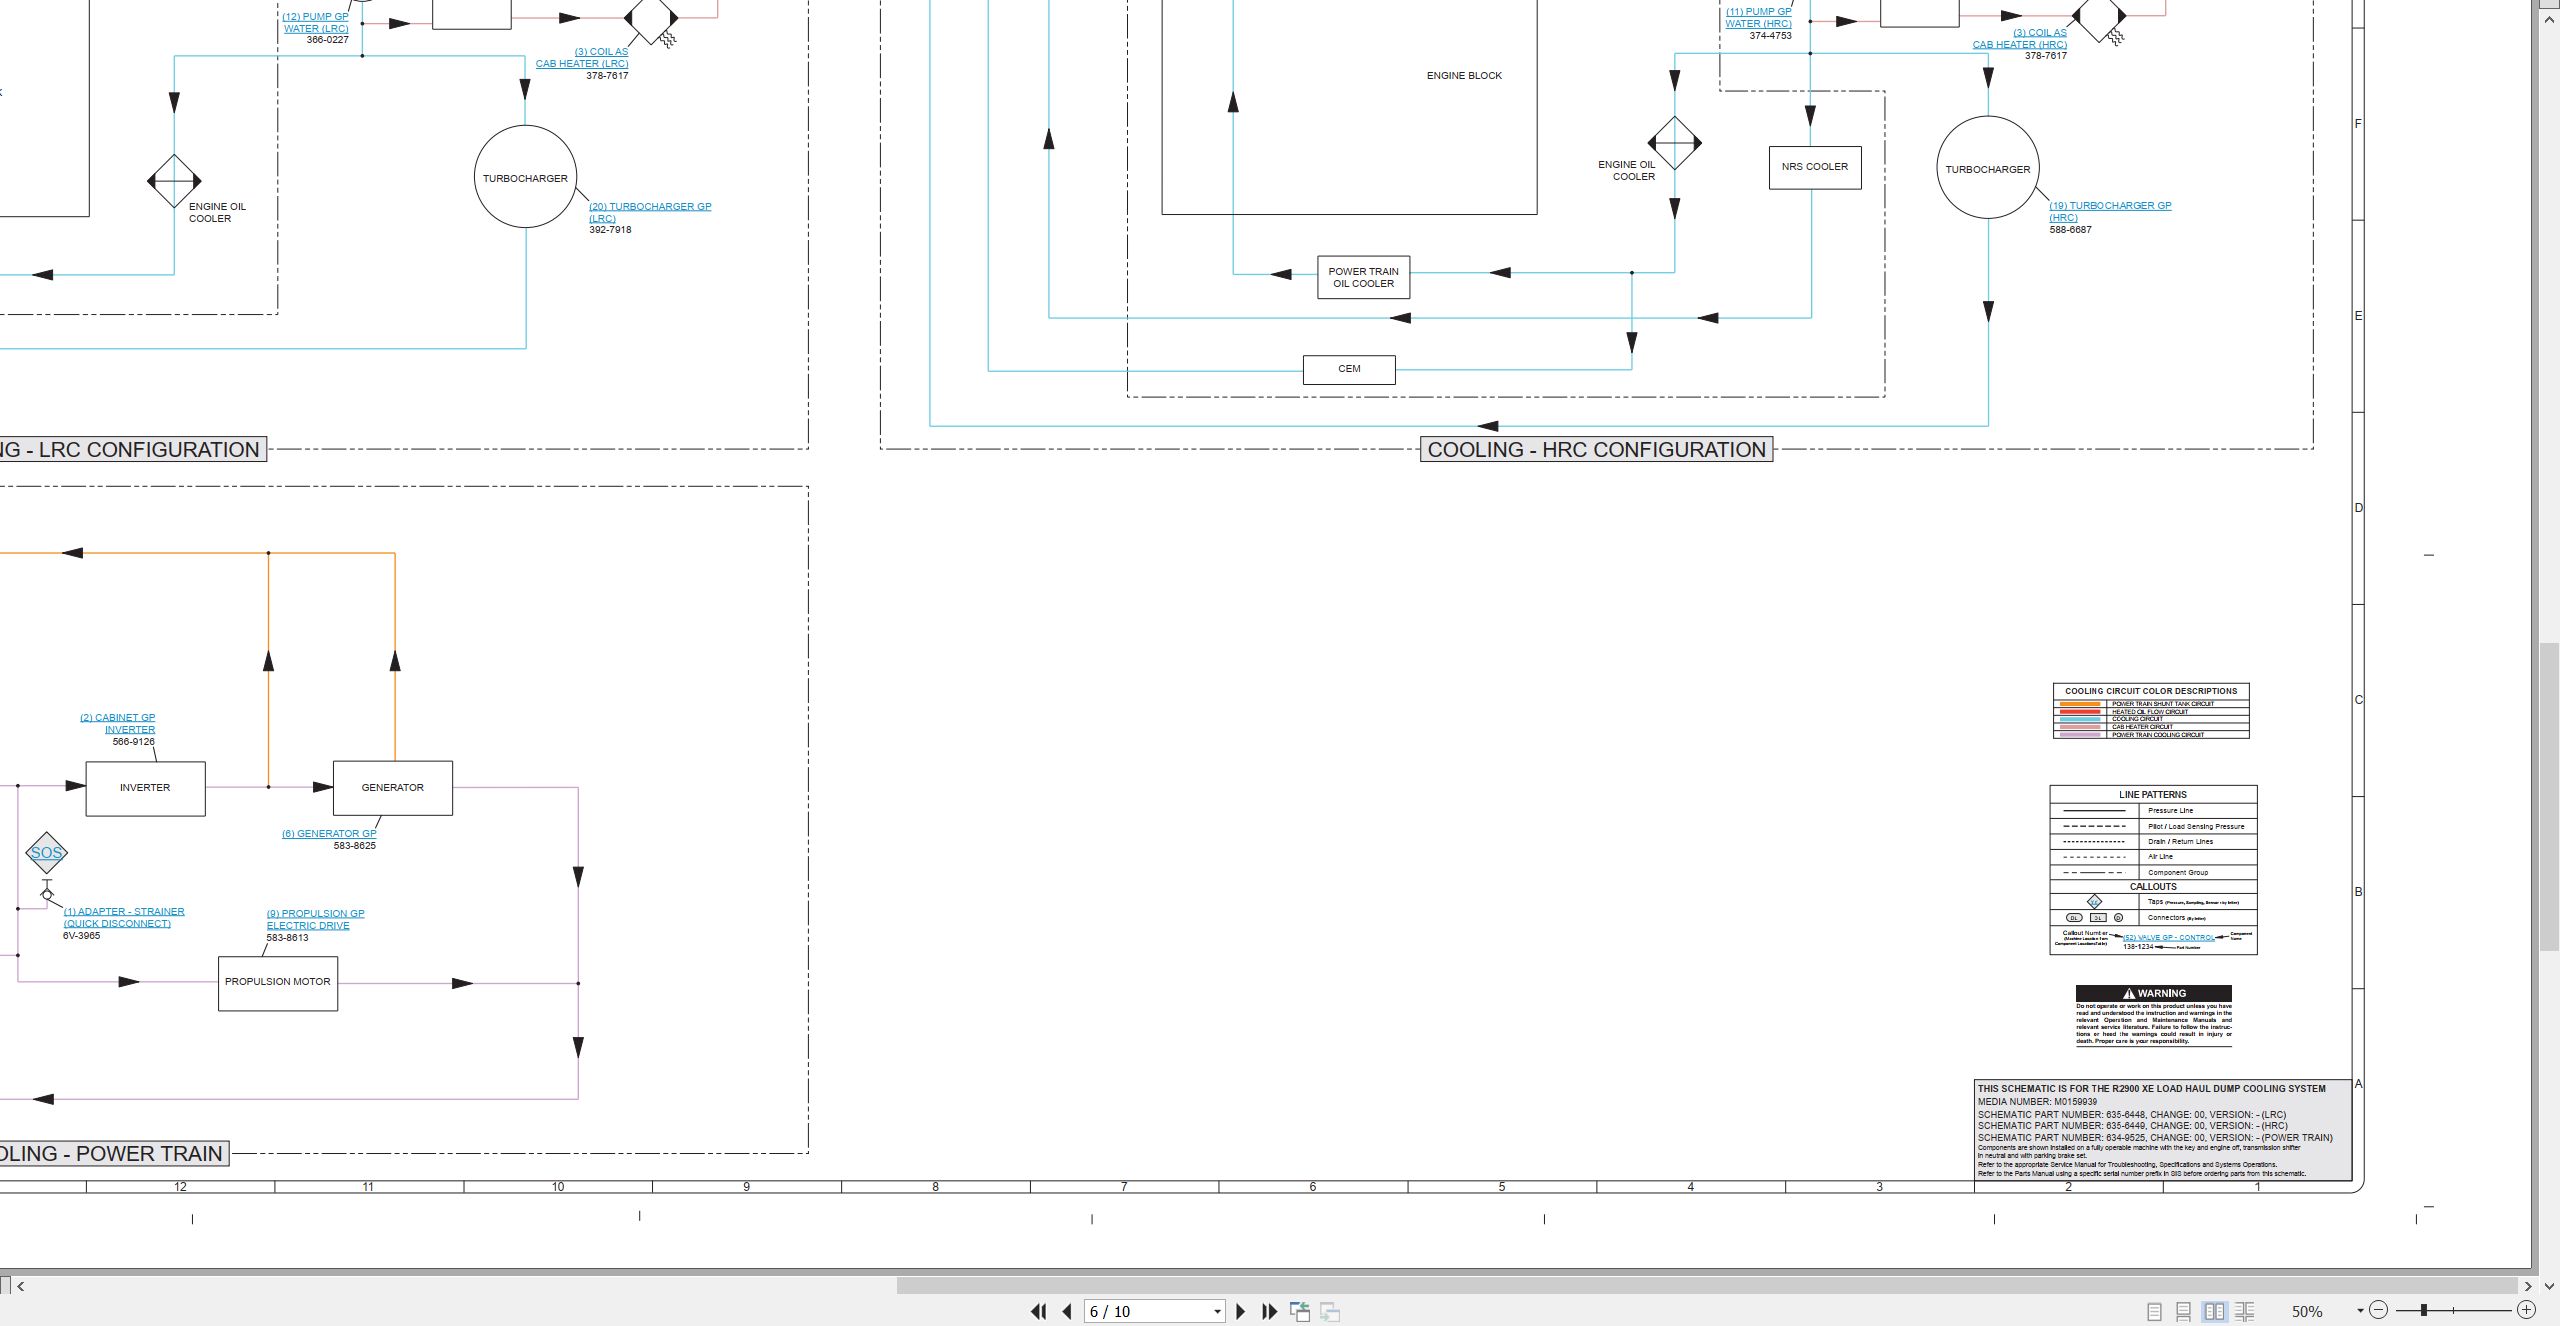Click the vertical scrollbar thumb
Screen dimensions: 2560x1326
[2550, 797]
